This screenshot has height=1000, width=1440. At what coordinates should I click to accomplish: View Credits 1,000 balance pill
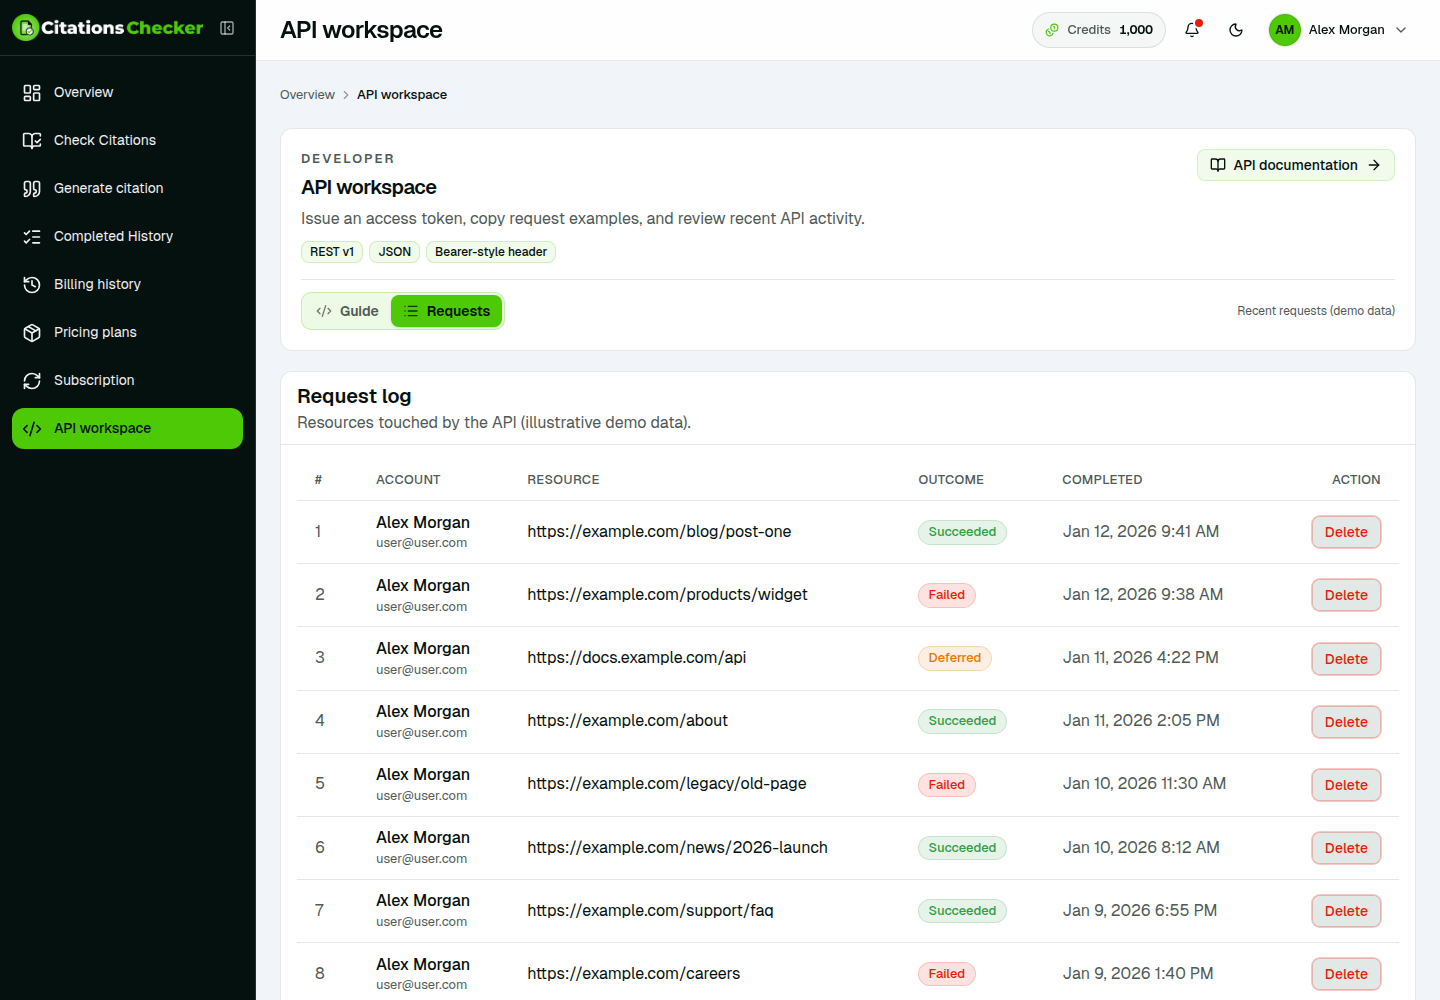pos(1099,30)
